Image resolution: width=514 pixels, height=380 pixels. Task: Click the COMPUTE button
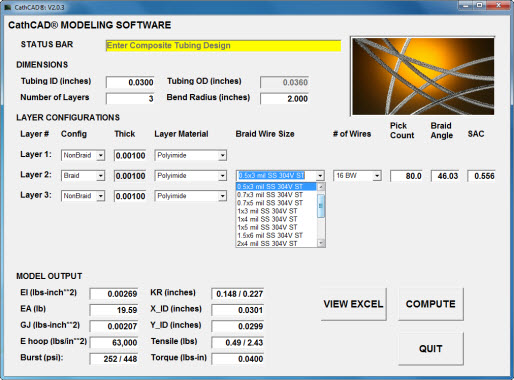tap(431, 304)
